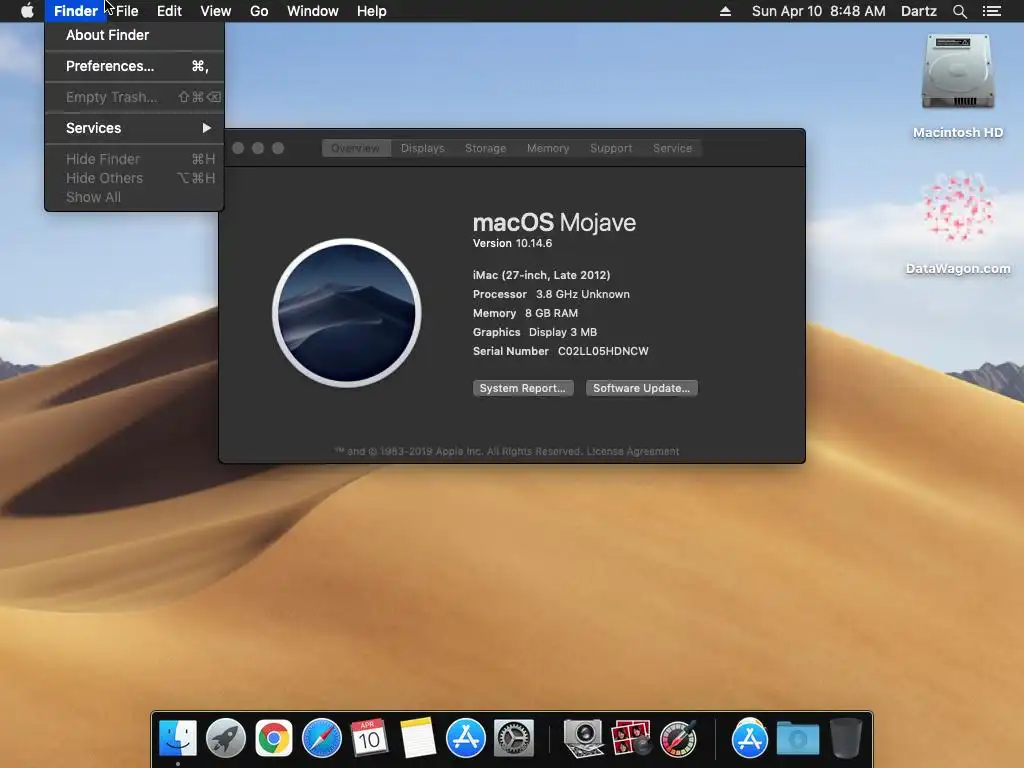
Task: Open Photo Booth icon in Dock
Action: (x=631, y=739)
